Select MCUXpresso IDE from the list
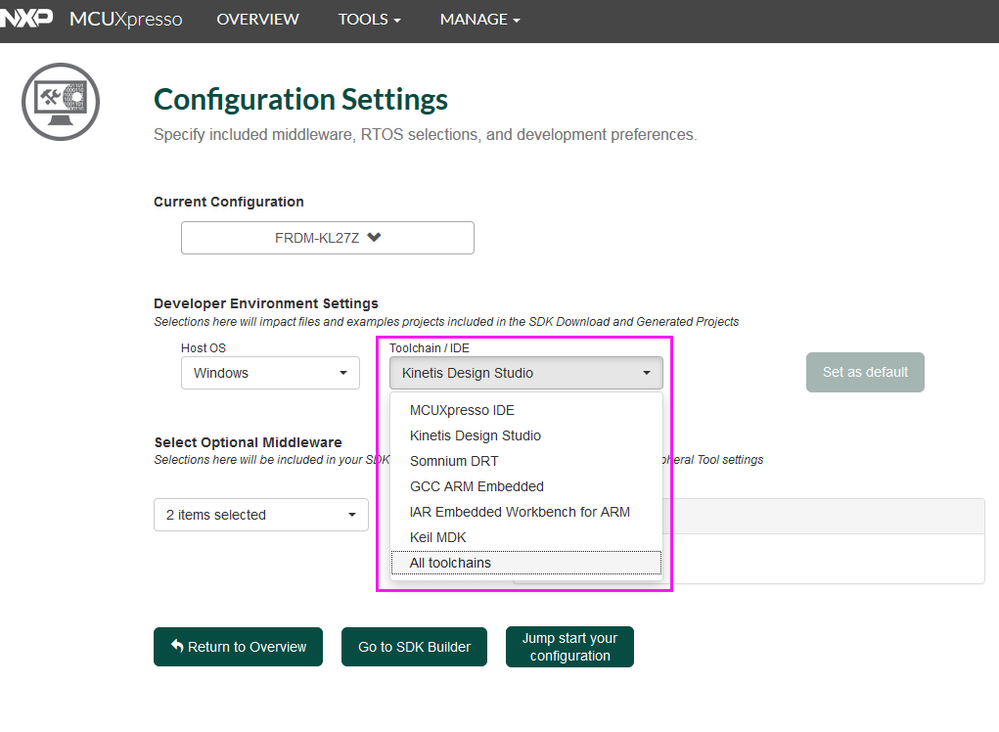999x732 pixels. point(526,410)
